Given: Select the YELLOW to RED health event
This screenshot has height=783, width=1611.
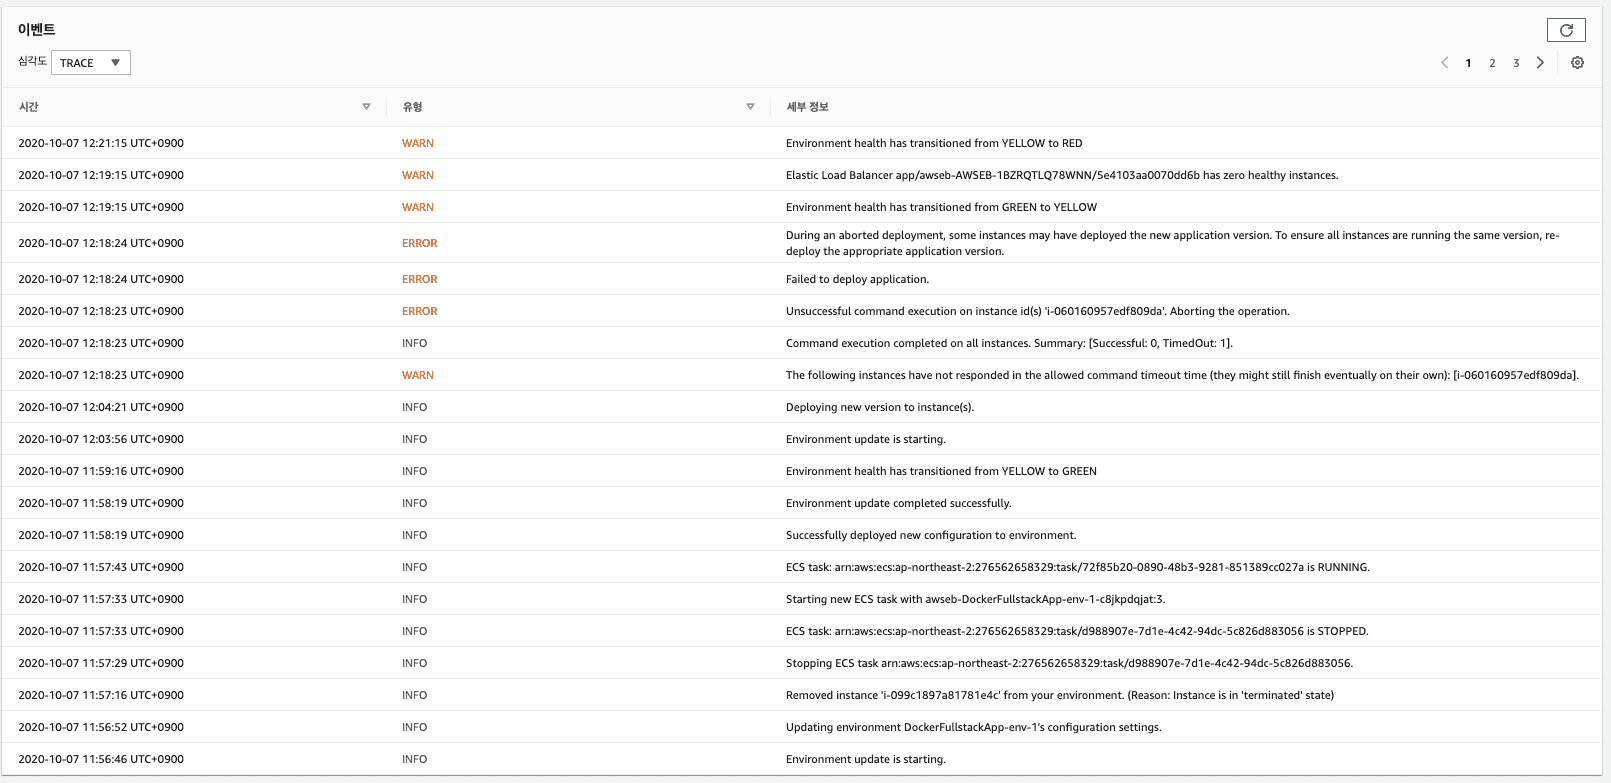Looking at the screenshot, I should (x=934, y=143).
